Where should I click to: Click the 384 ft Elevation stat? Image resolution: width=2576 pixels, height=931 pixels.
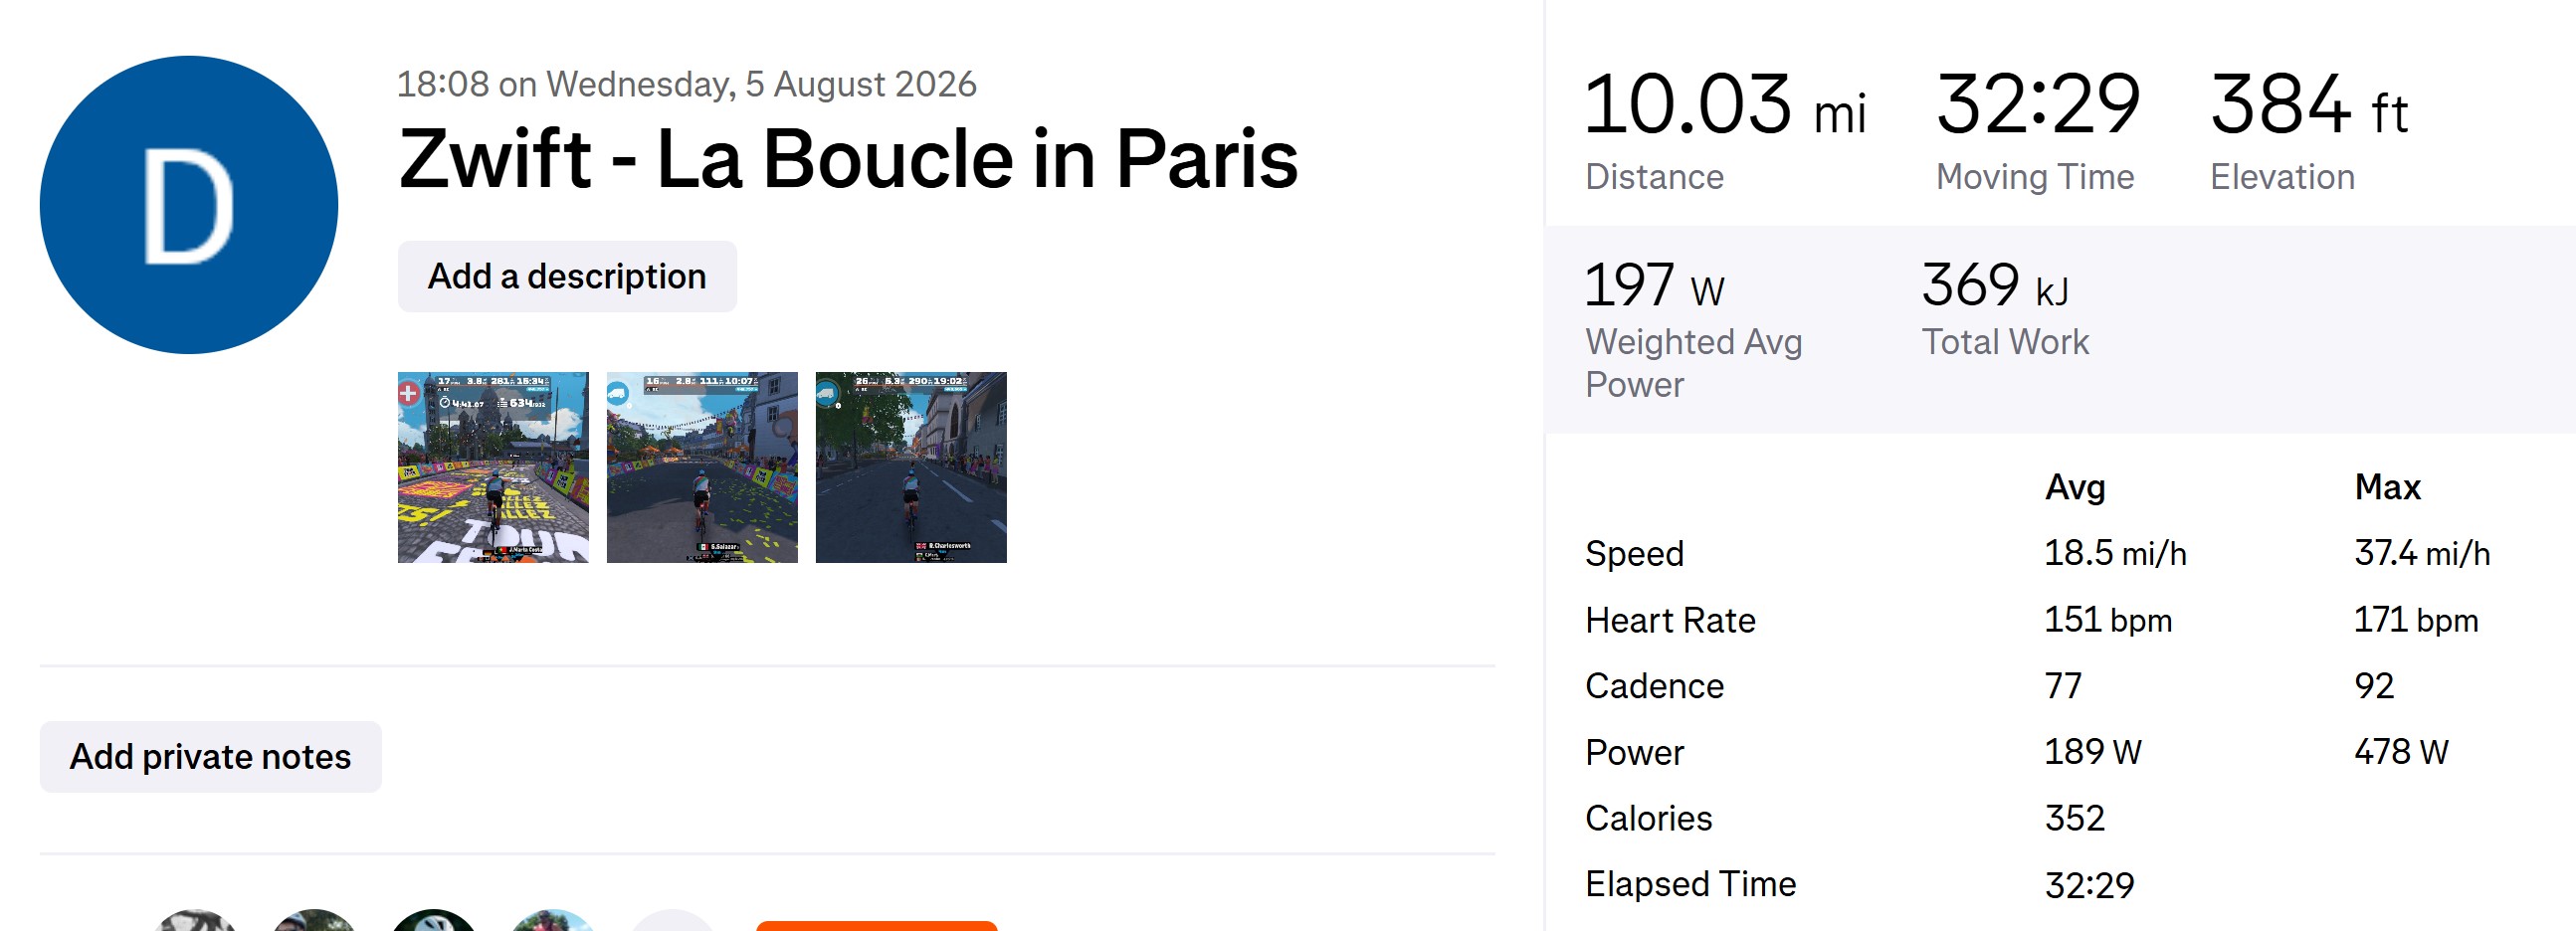(x=2309, y=129)
